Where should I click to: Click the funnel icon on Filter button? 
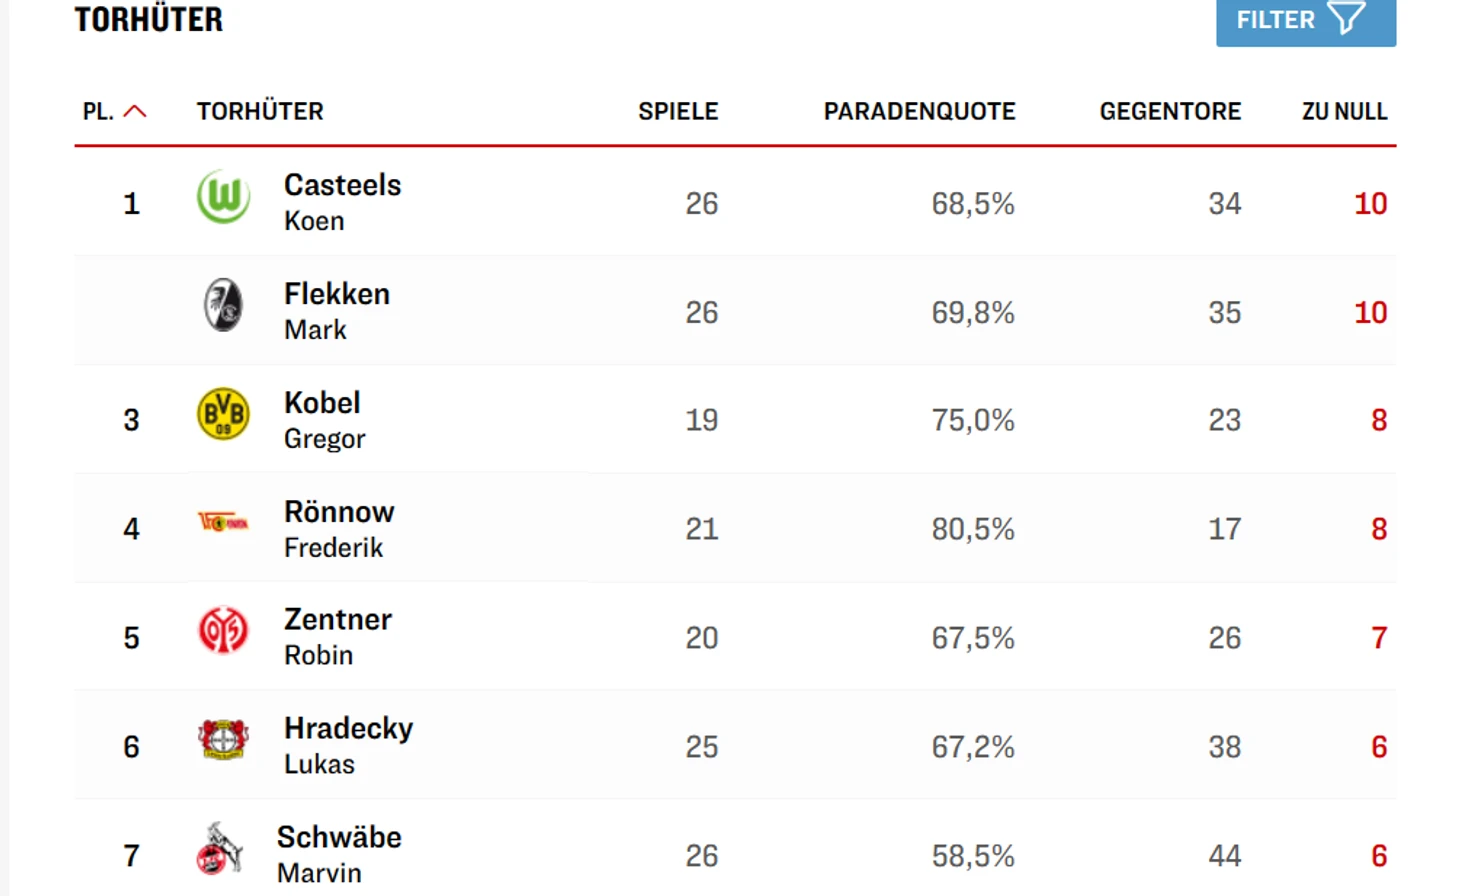[x=1347, y=19]
